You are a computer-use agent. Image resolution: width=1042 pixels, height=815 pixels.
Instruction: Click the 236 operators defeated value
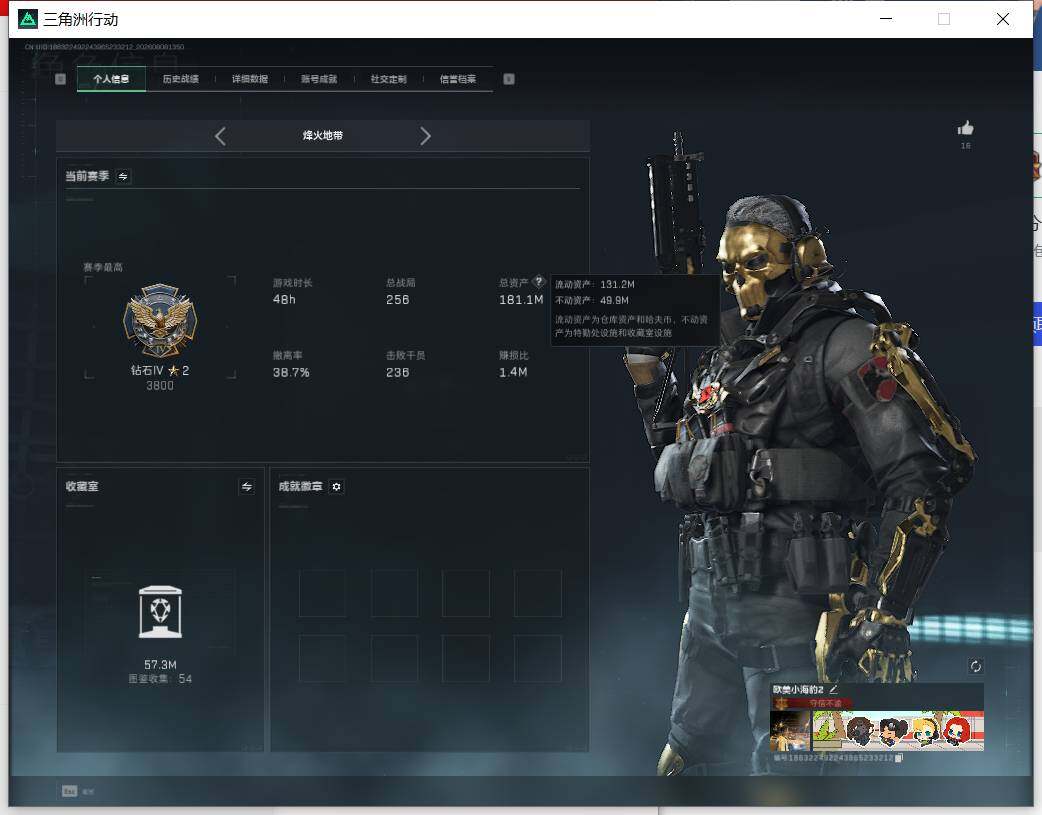(397, 372)
